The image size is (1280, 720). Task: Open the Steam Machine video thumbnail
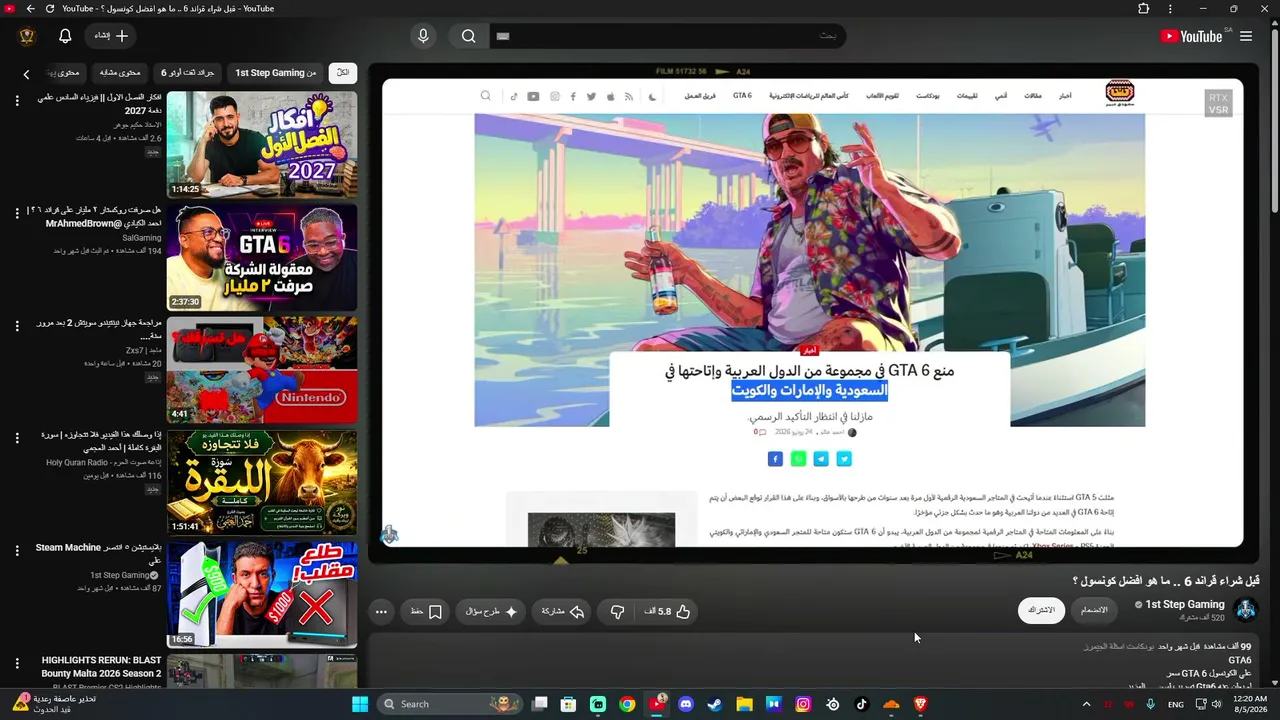[x=262, y=595]
